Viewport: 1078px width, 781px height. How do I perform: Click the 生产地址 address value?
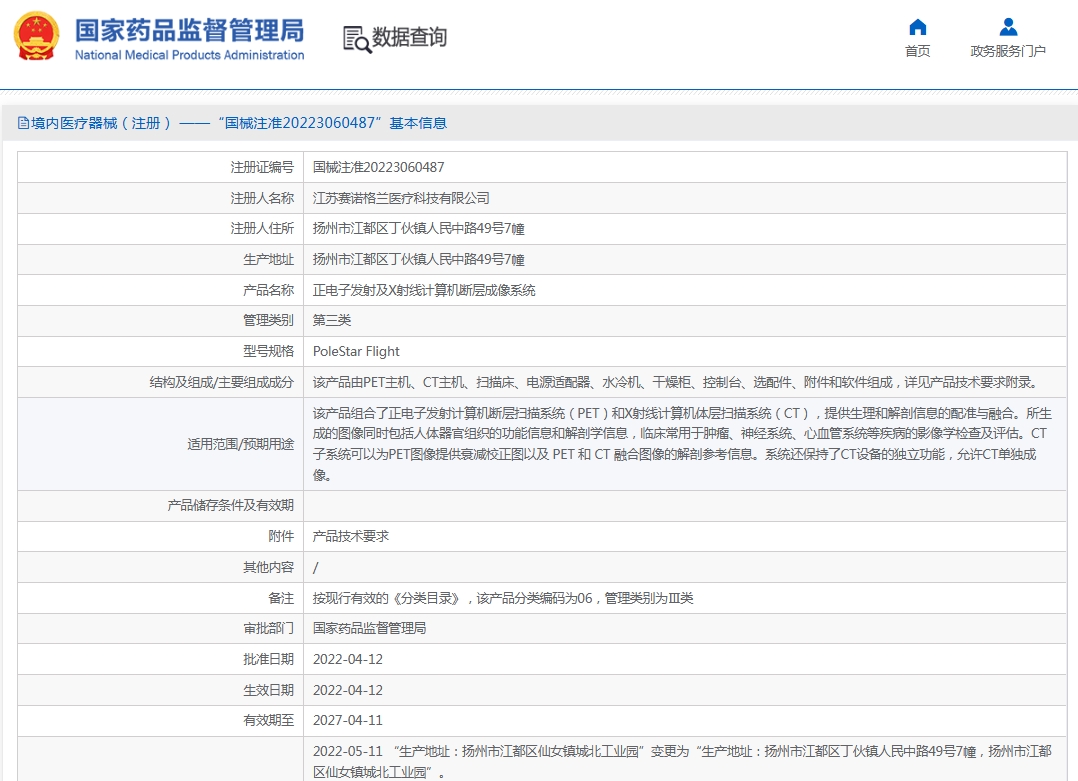[419, 259]
